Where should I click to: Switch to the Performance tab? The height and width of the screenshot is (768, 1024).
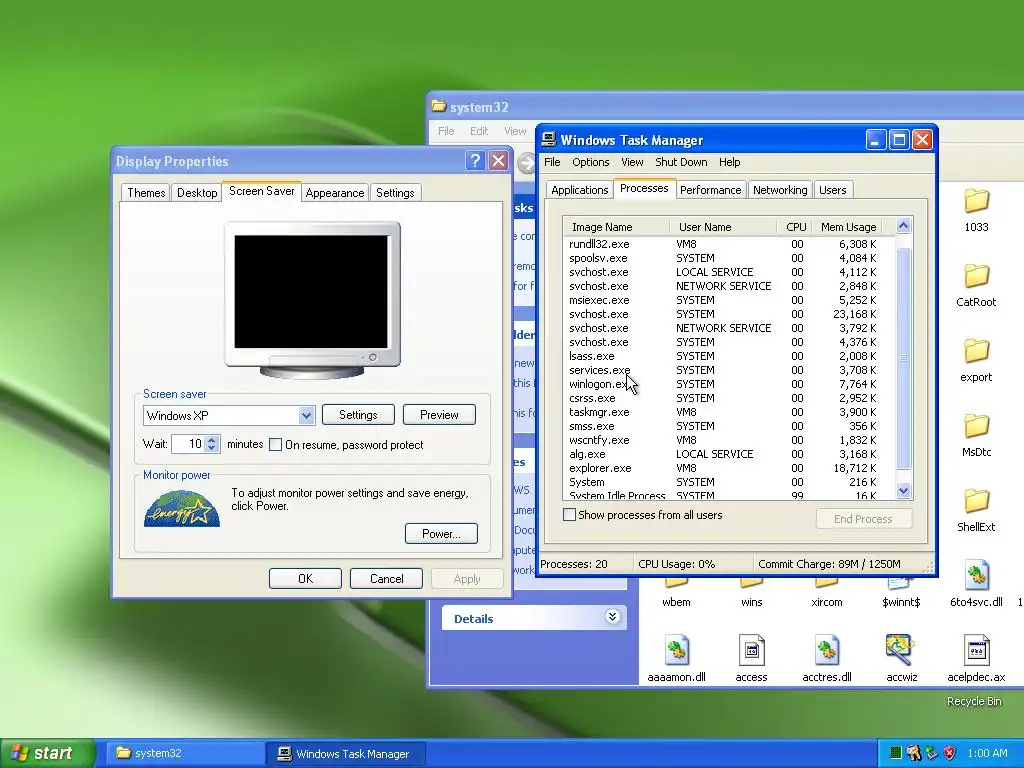[x=711, y=190]
